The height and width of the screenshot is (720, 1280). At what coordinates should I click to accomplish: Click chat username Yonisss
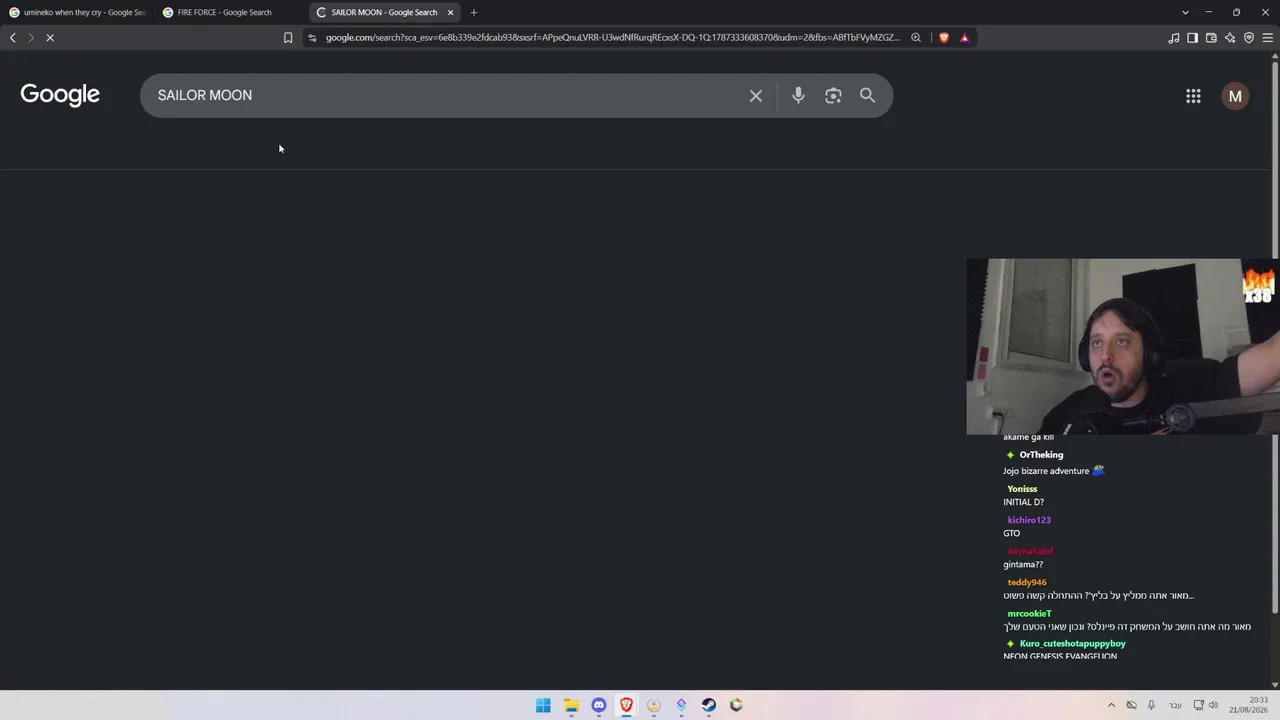1022,489
